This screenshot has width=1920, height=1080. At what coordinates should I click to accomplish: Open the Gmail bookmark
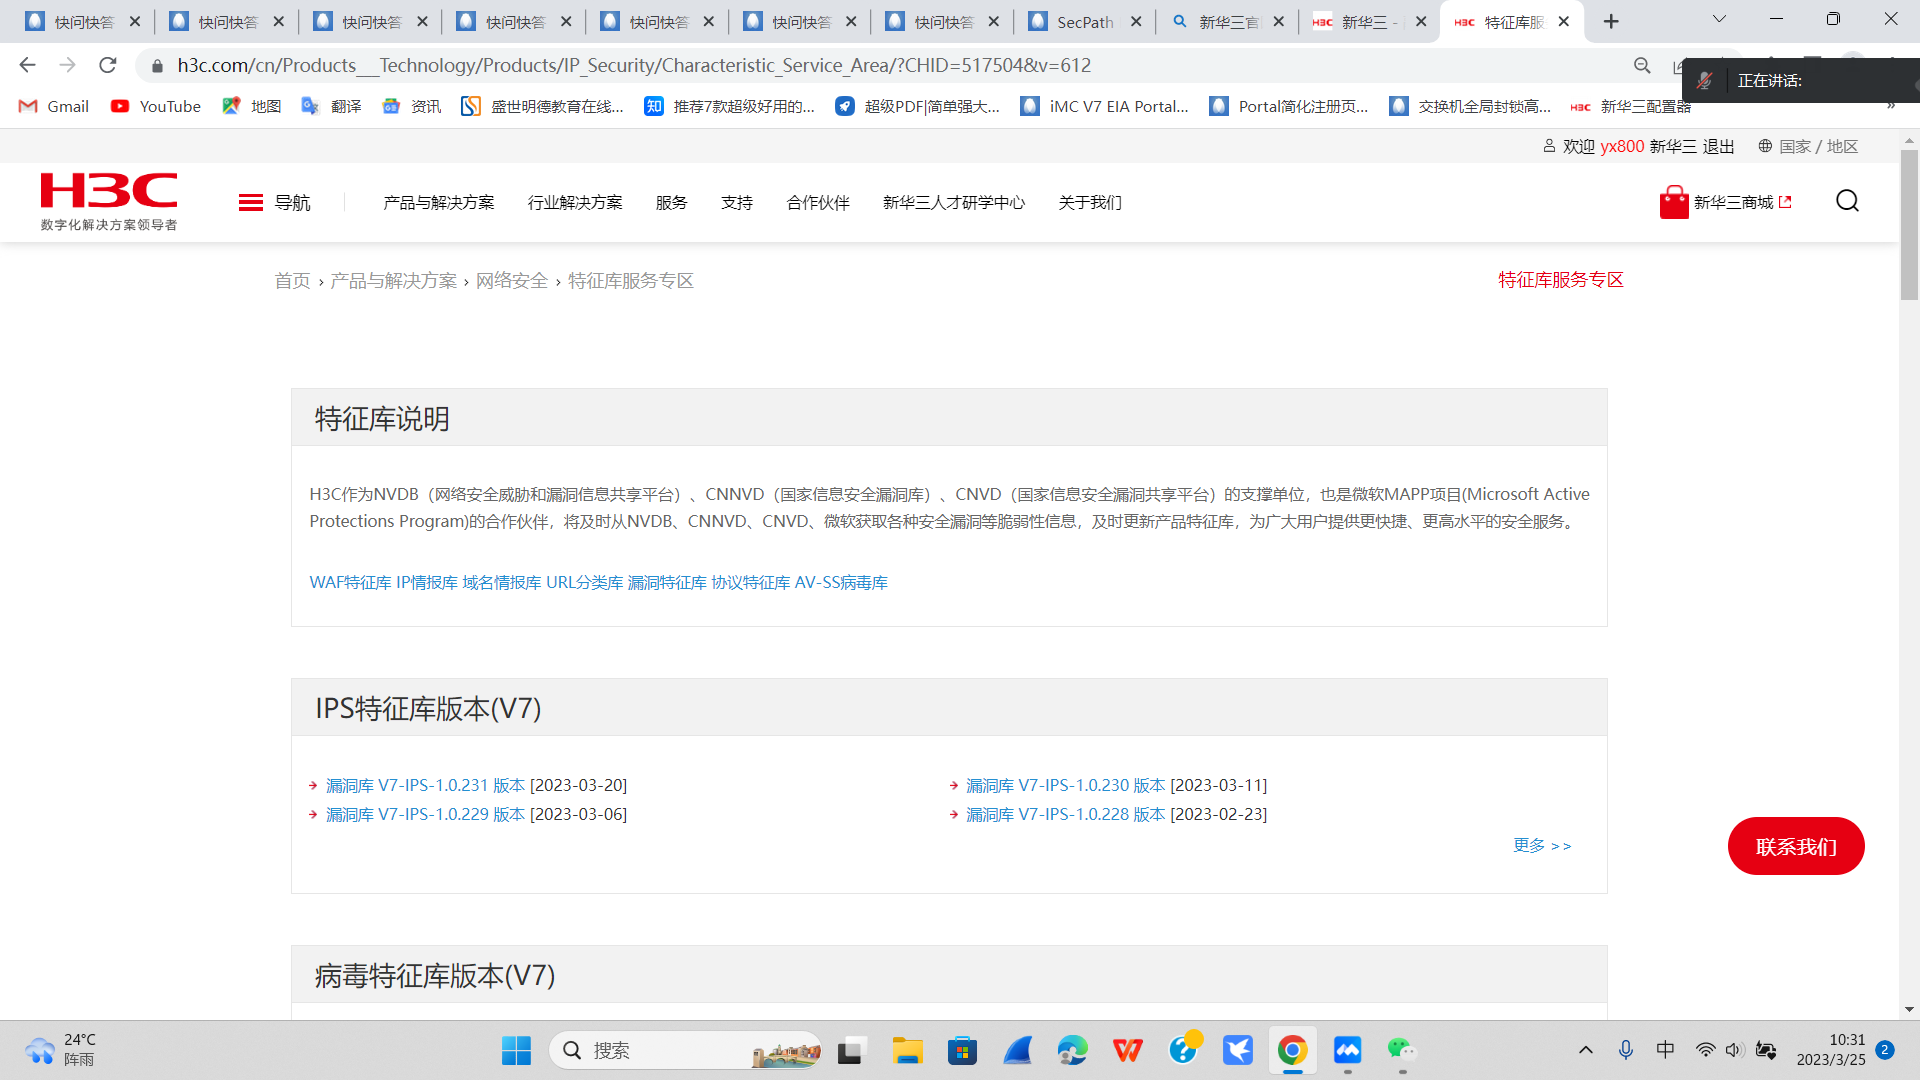point(54,106)
